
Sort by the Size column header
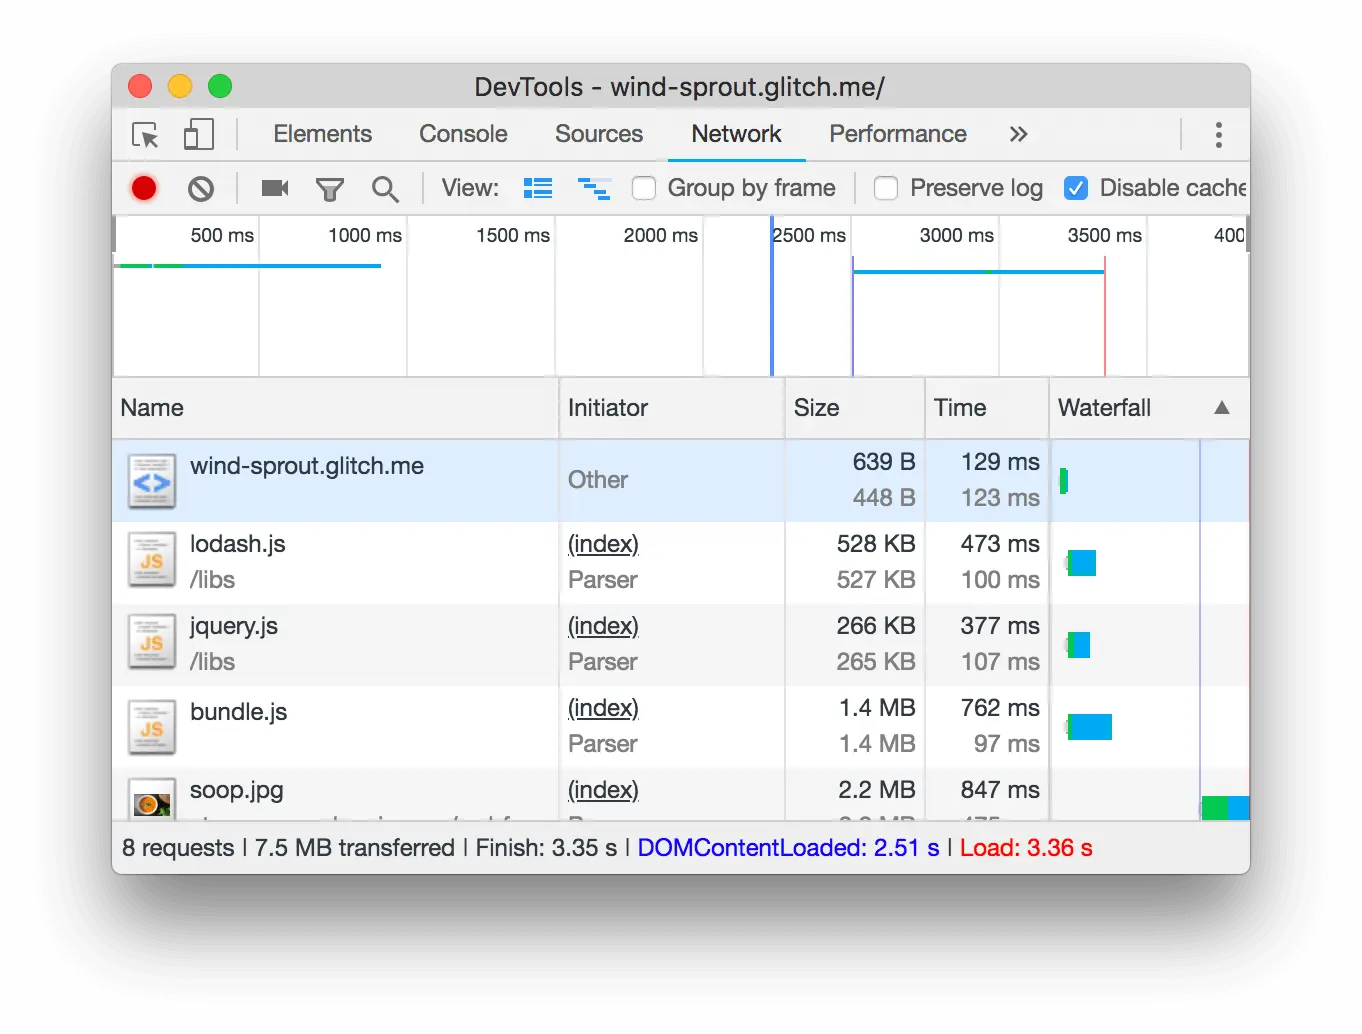[x=854, y=408]
